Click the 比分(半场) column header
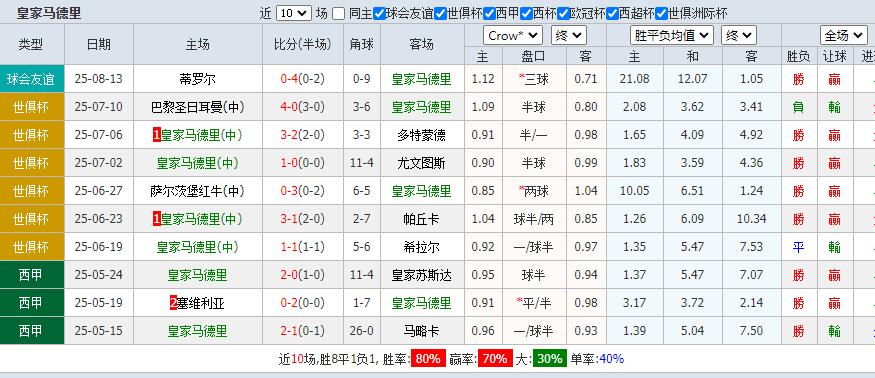875x378 pixels. [x=302, y=44]
